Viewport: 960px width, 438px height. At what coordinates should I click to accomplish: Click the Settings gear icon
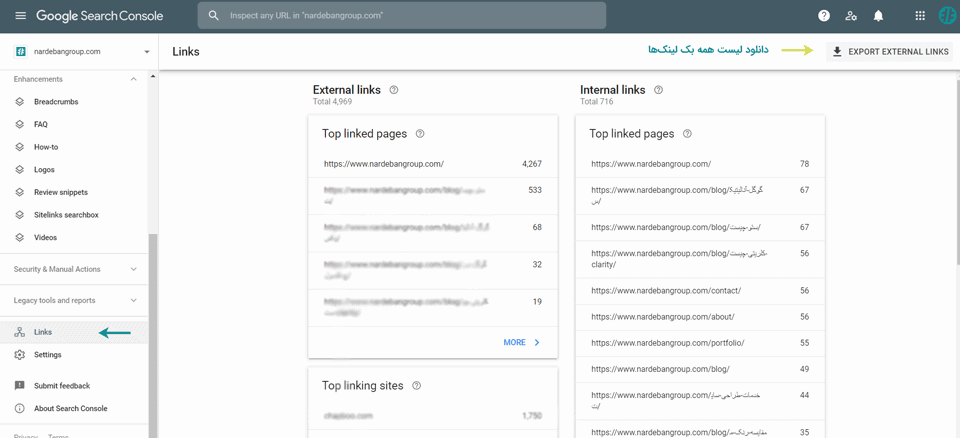click(20, 355)
